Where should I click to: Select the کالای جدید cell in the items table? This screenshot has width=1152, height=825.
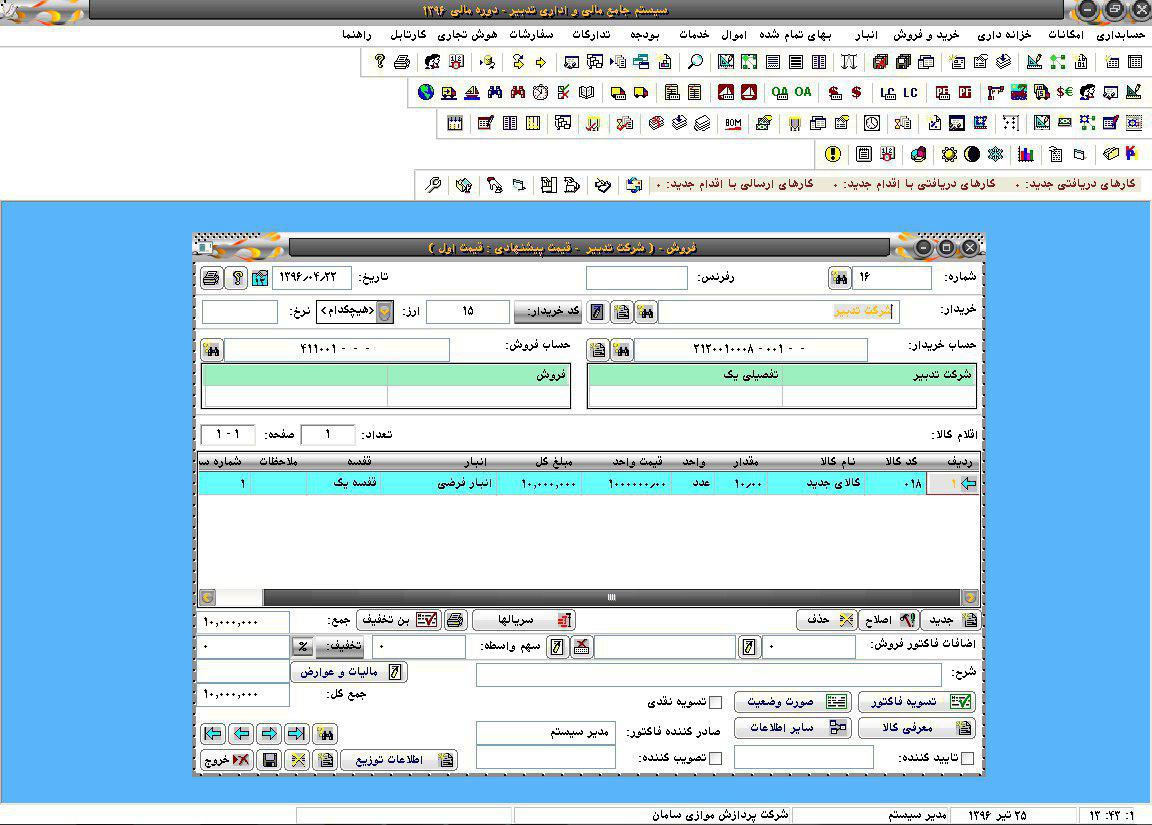click(x=815, y=483)
